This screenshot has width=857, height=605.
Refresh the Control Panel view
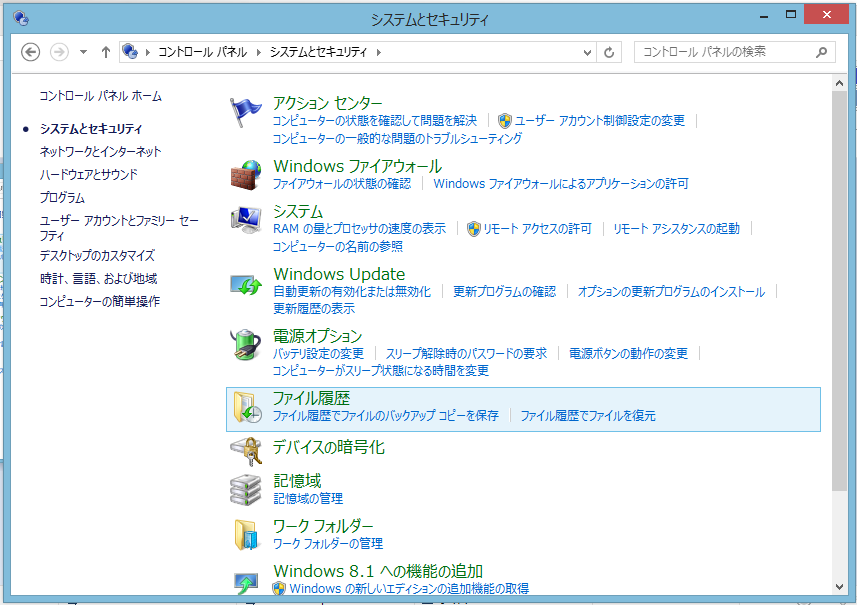tap(609, 52)
